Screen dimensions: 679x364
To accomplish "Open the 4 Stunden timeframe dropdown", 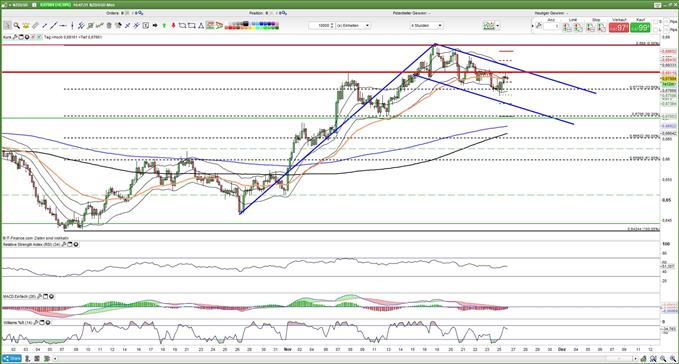I will pyautogui.click(x=427, y=26).
